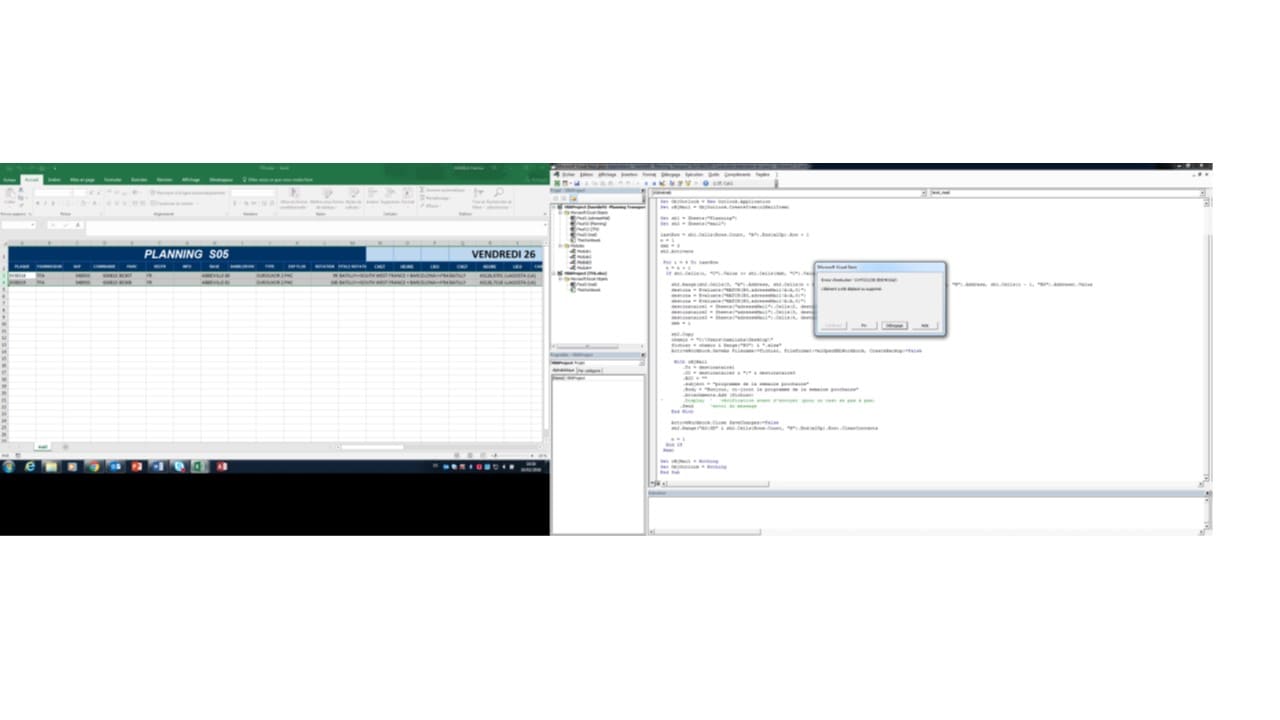Click the Excel horizontal sheet scrollbar
The width and height of the screenshot is (1280, 720).
372,446
